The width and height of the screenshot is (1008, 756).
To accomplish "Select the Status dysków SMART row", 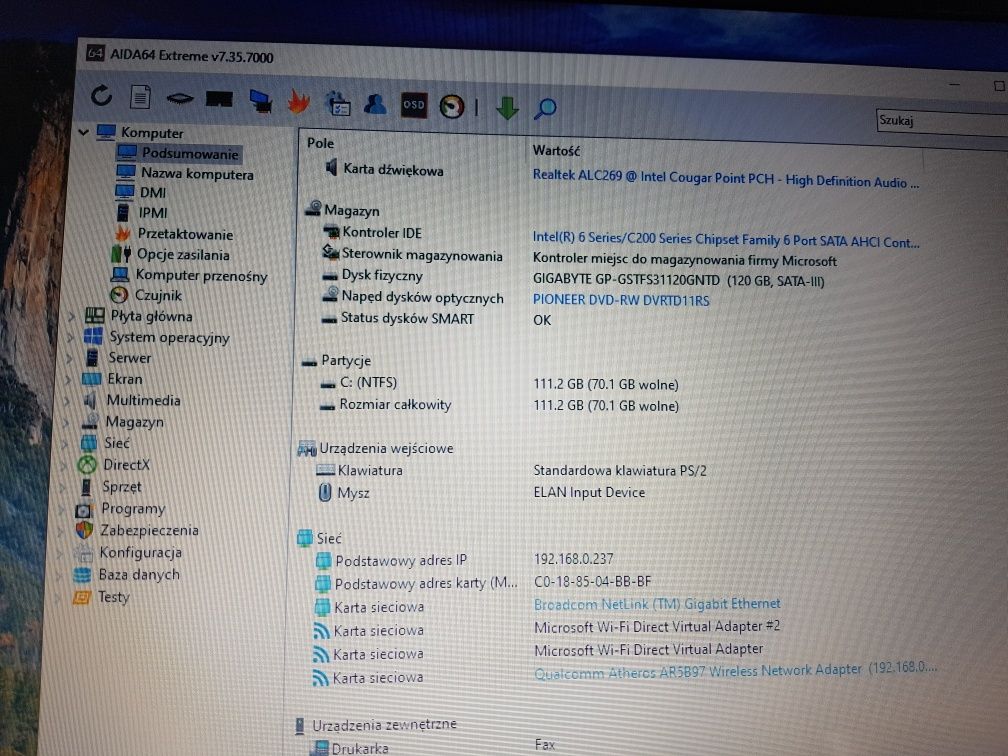I will click(437, 319).
